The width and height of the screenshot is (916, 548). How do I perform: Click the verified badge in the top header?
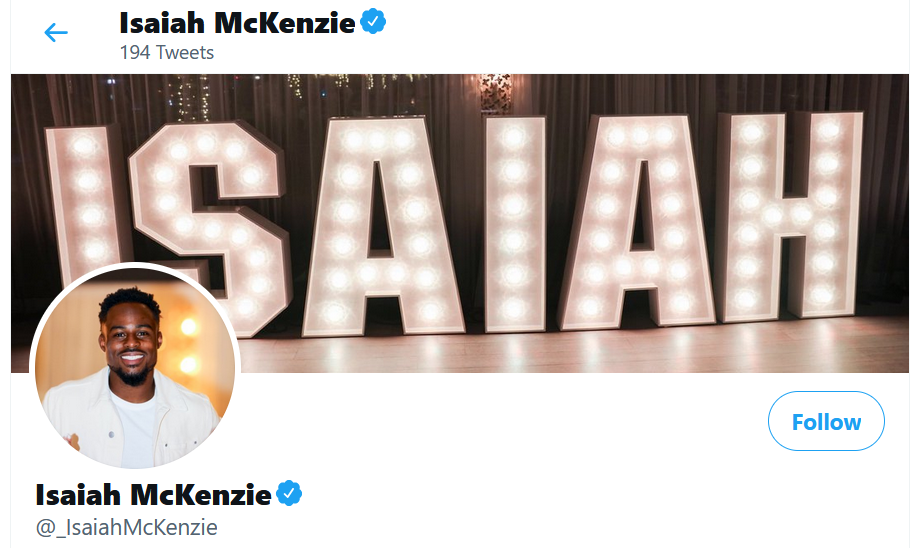tap(373, 22)
